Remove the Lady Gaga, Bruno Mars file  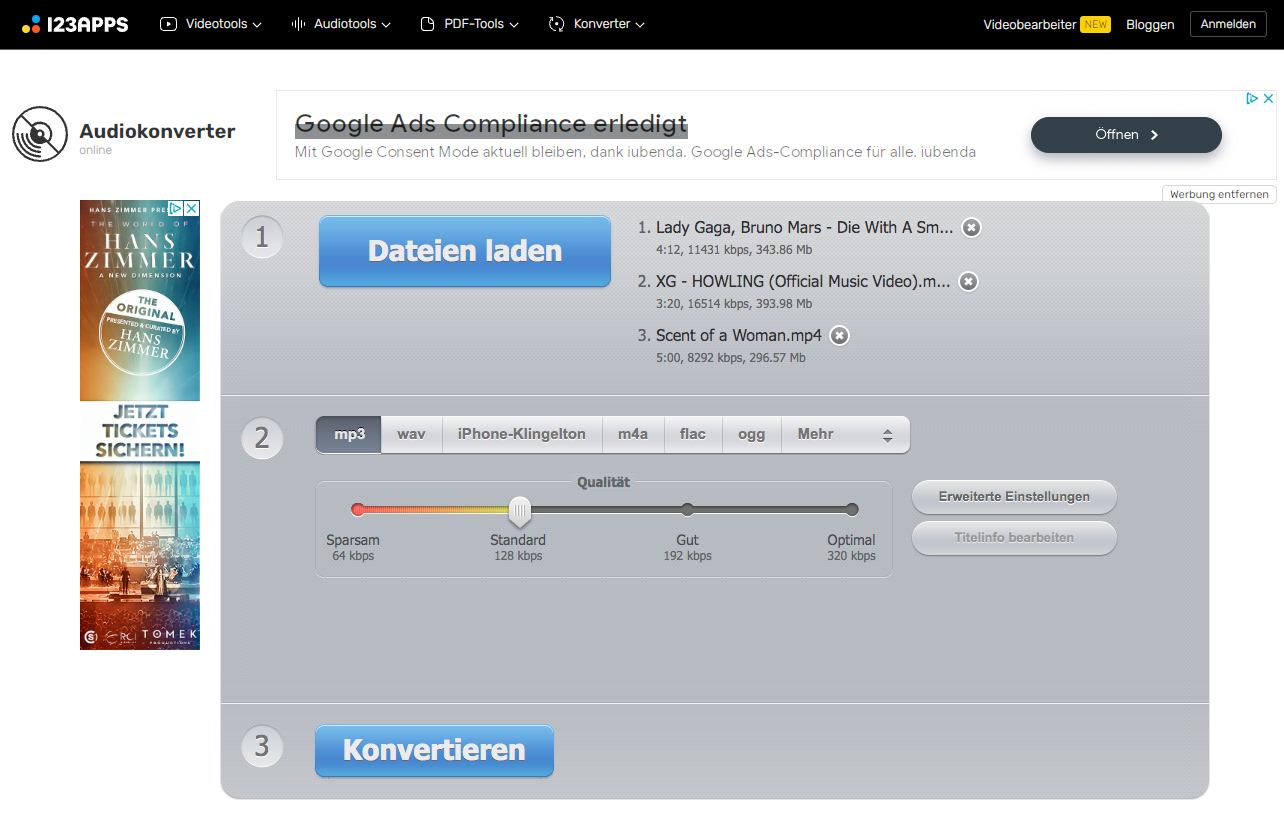click(x=971, y=228)
